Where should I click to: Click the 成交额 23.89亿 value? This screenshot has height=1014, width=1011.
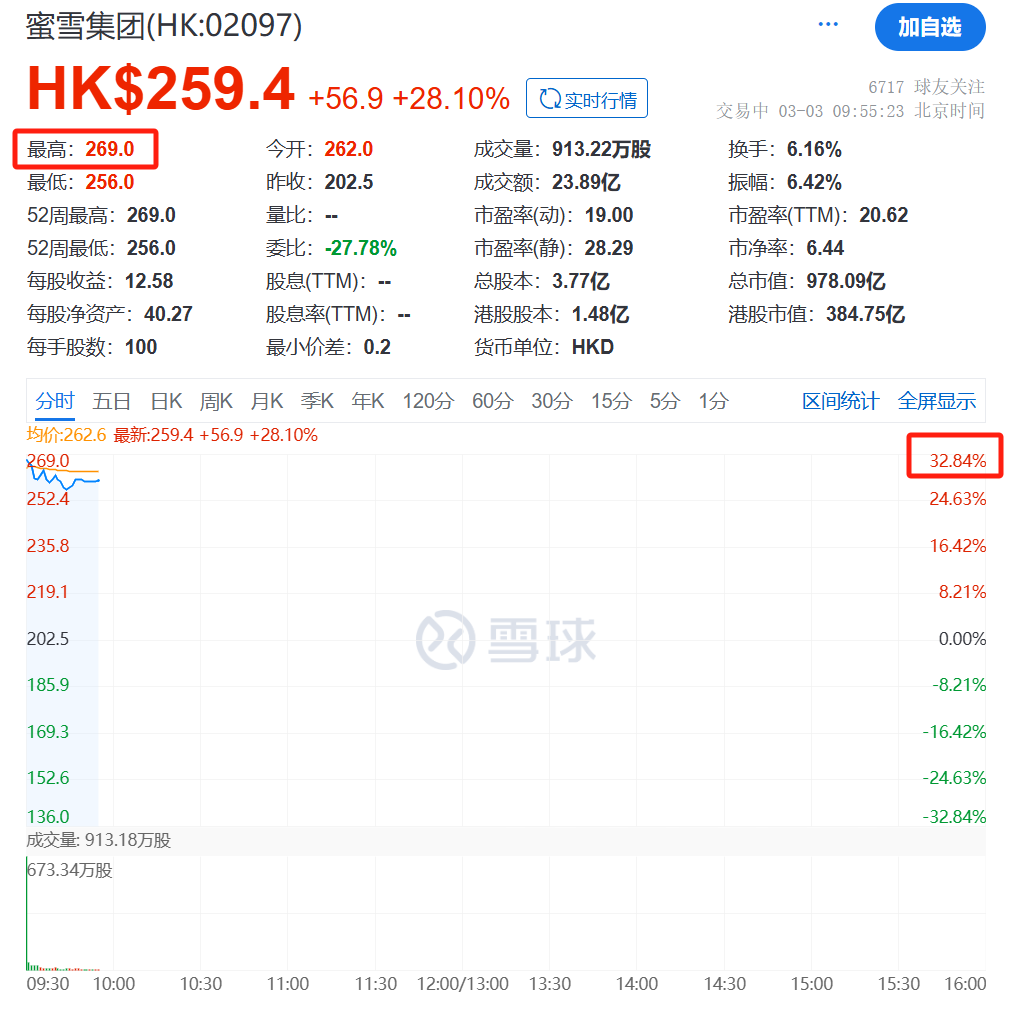[x=585, y=182]
